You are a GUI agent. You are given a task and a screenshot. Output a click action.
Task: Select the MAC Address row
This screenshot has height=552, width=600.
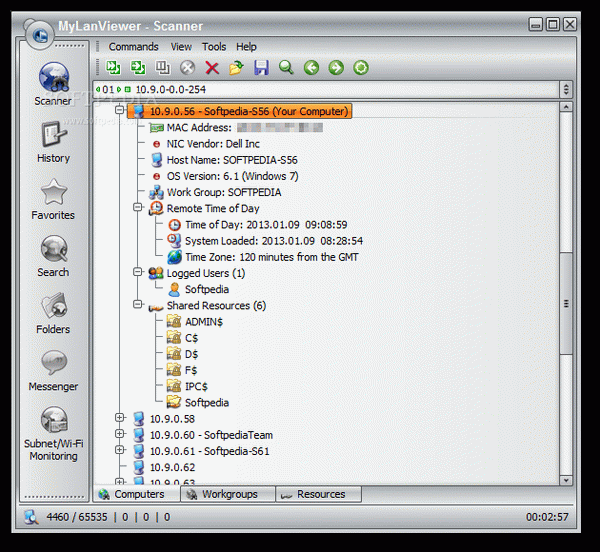(236, 127)
